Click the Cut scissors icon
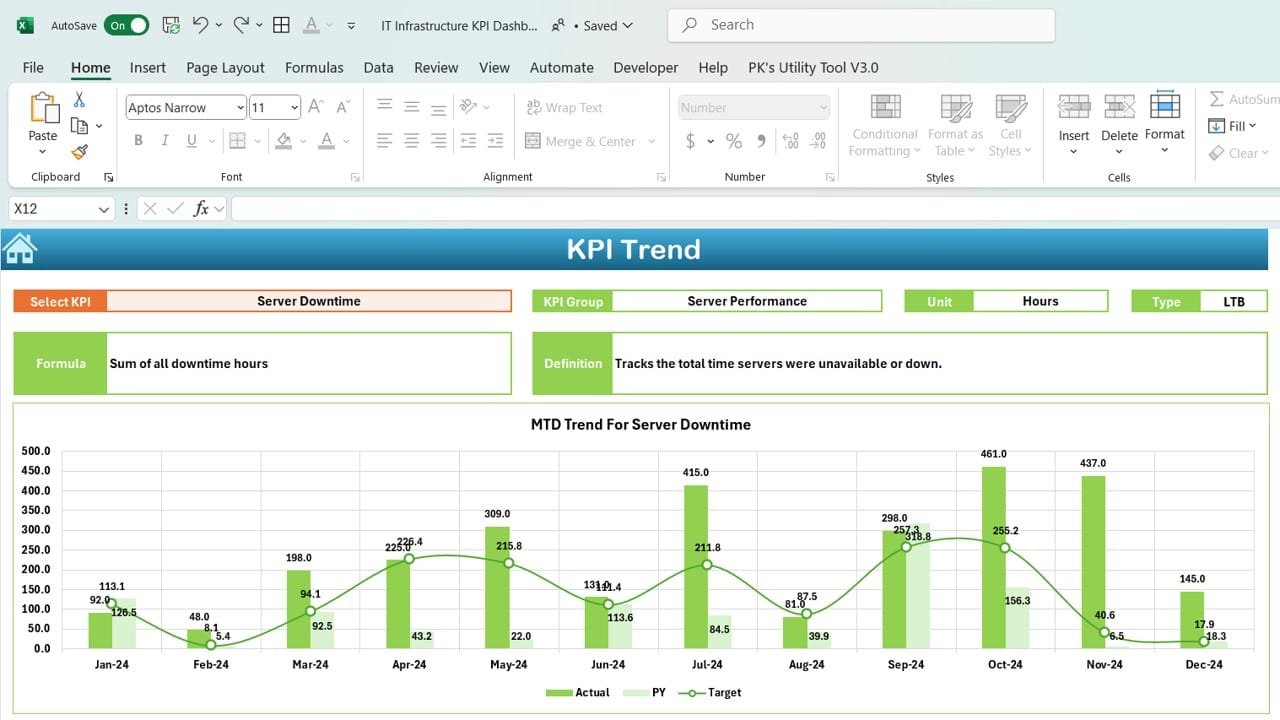This screenshot has height=720, width=1280. pos(79,100)
